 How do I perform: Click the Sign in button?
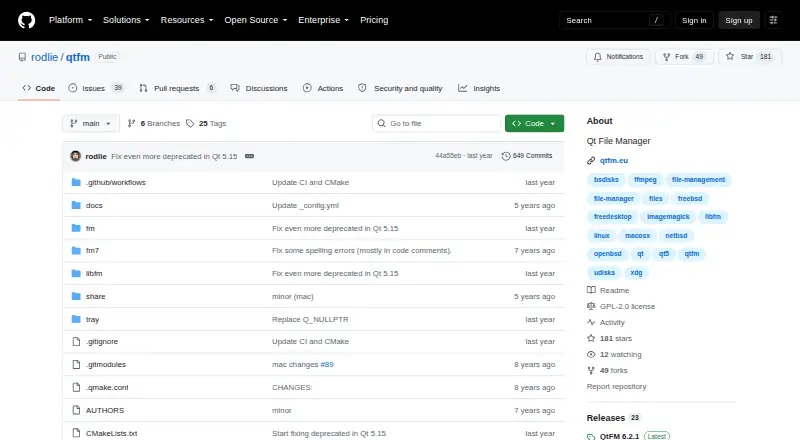pyautogui.click(x=694, y=20)
